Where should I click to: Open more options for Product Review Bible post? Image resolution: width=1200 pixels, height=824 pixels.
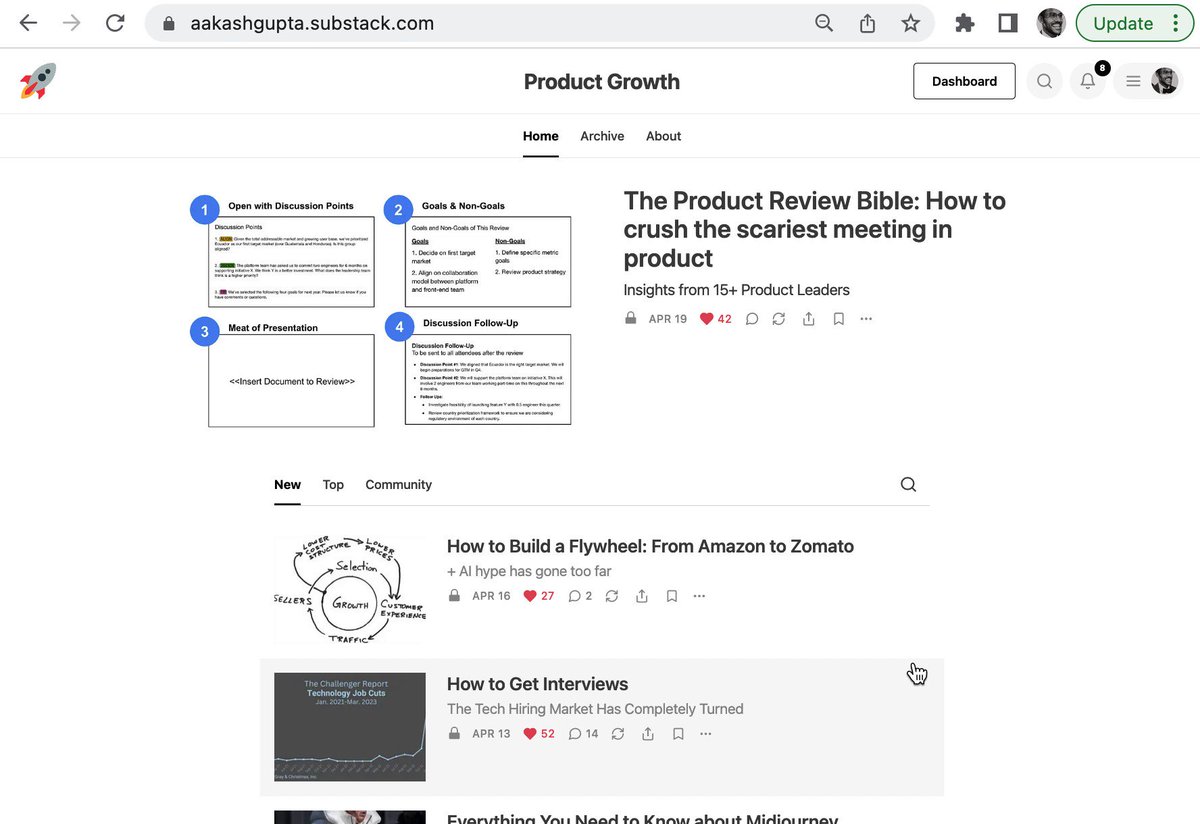click(866, 319)
